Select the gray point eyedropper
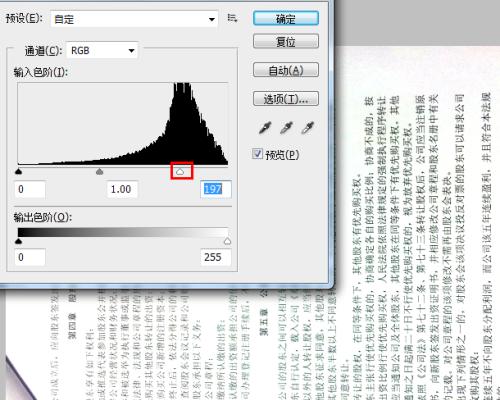This screenshot has height=400, width=500. point(286,127)
